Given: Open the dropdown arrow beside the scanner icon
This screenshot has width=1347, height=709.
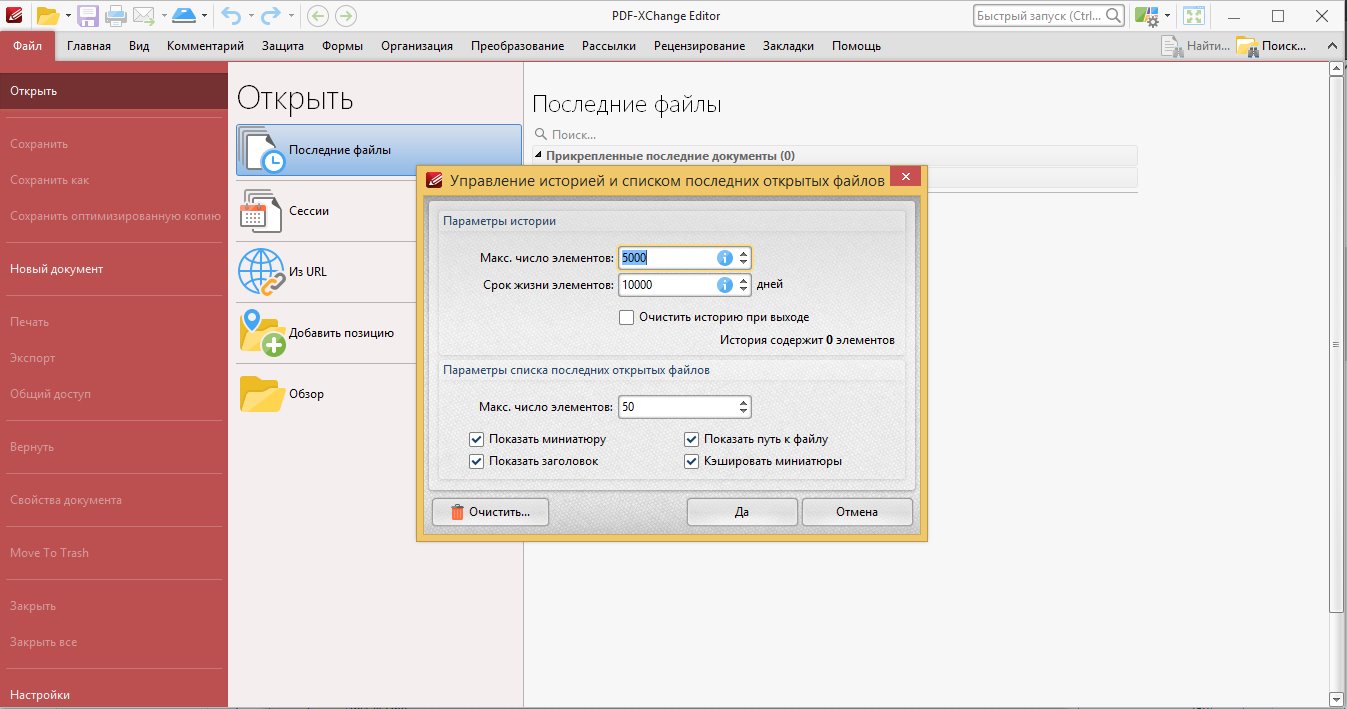Looking at the screenshot, I should pos(204,16).
